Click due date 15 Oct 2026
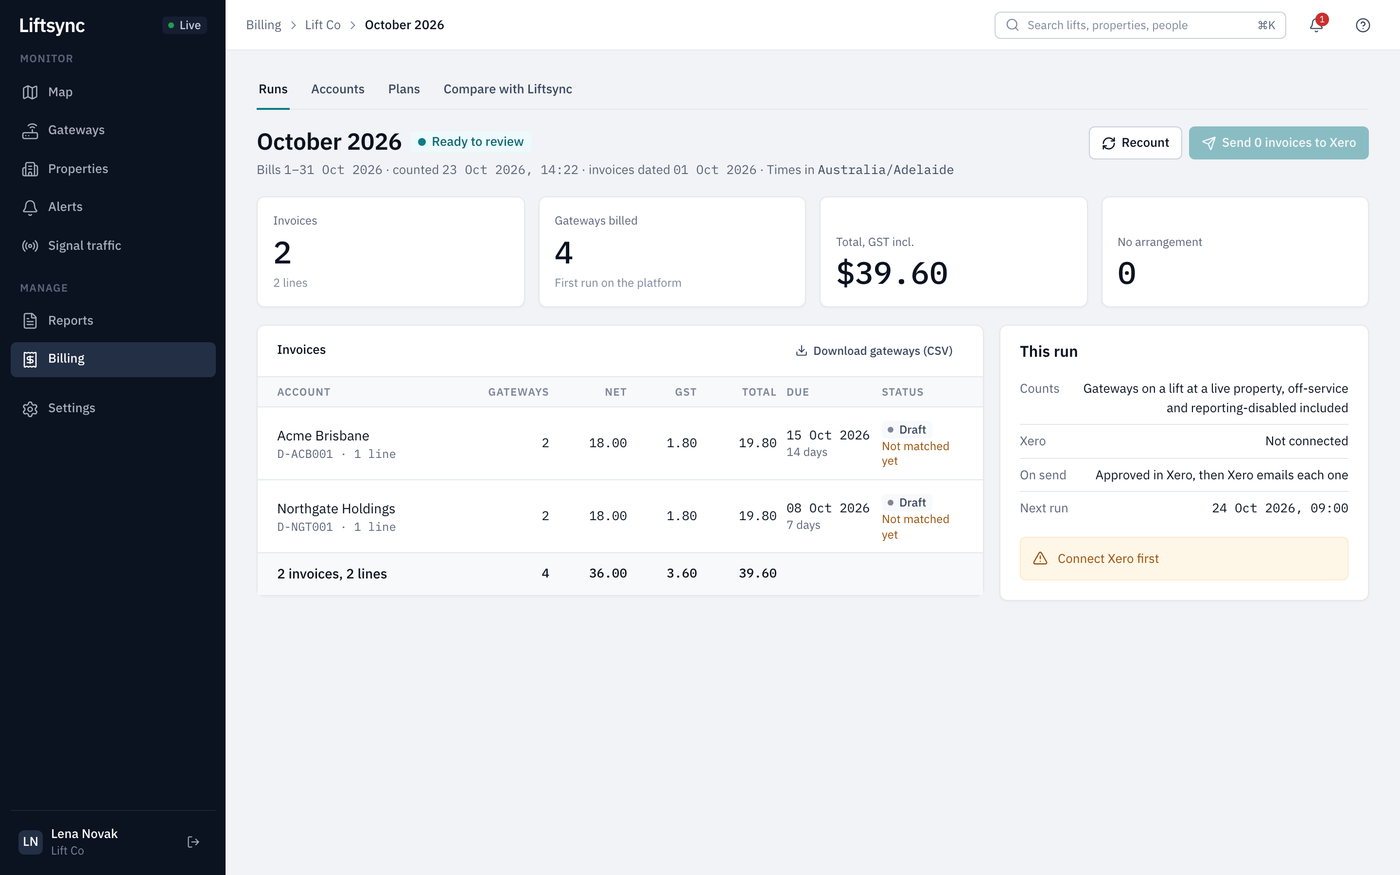The width and height of the screenshot is (1400, 875). coord(828,436)
